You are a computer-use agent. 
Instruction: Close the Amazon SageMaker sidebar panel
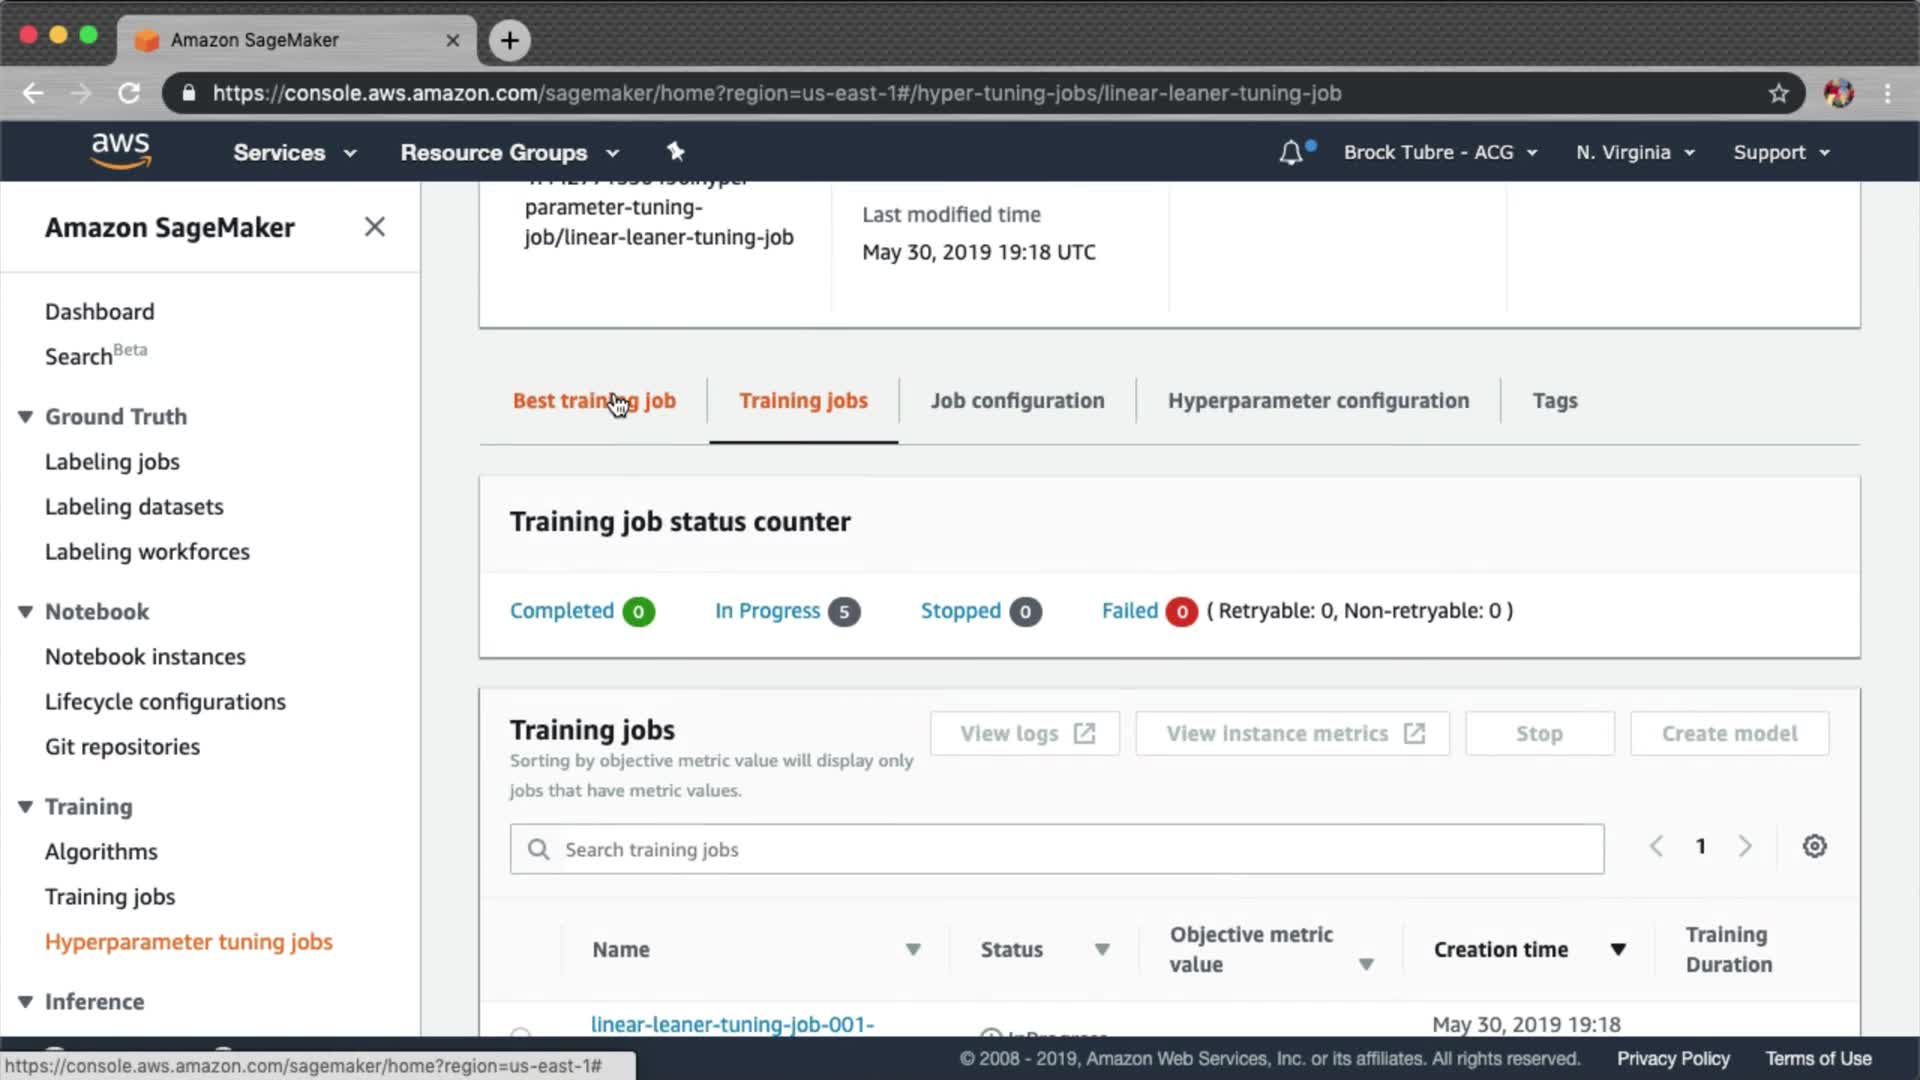point(374,227)
